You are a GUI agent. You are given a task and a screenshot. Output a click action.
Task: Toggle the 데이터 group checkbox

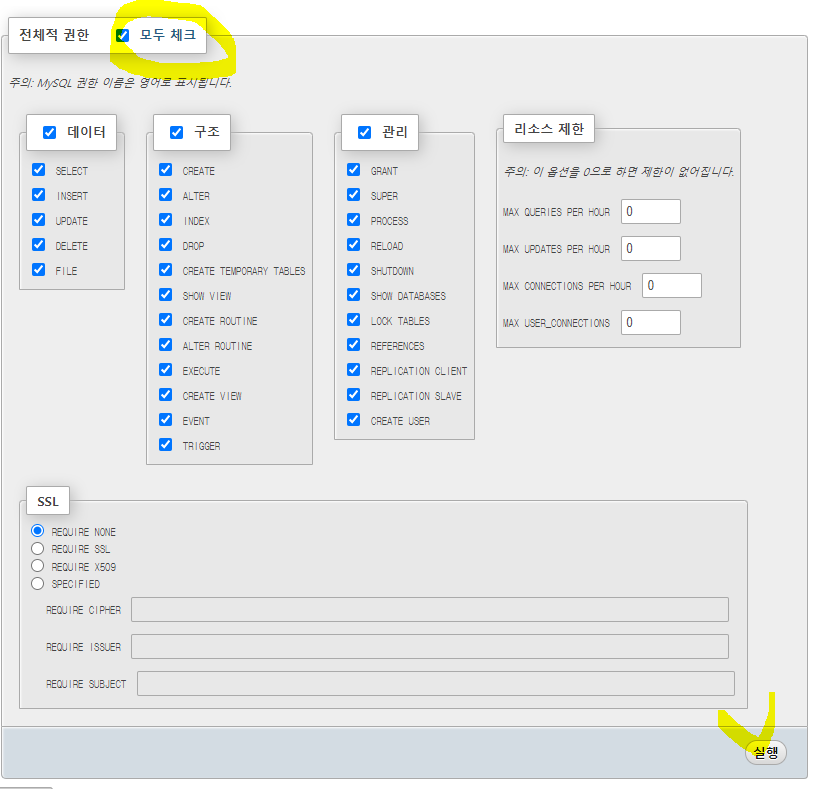pos(49,132)
